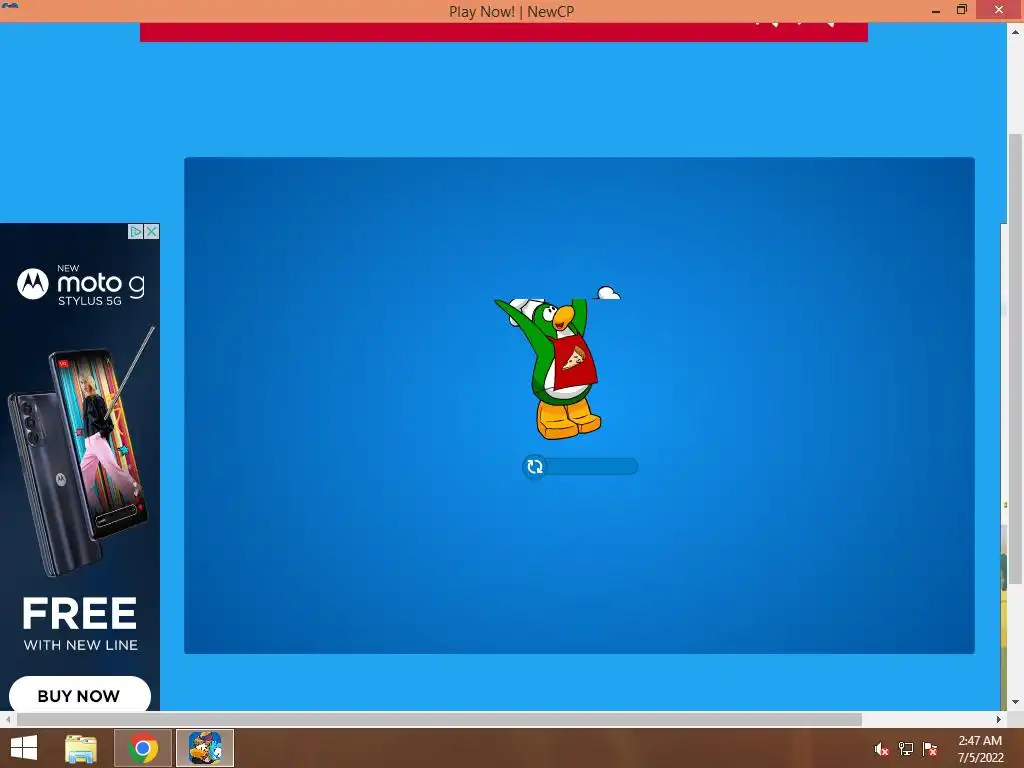Click the "moto g" brand text in the ad

click(101, 285)
